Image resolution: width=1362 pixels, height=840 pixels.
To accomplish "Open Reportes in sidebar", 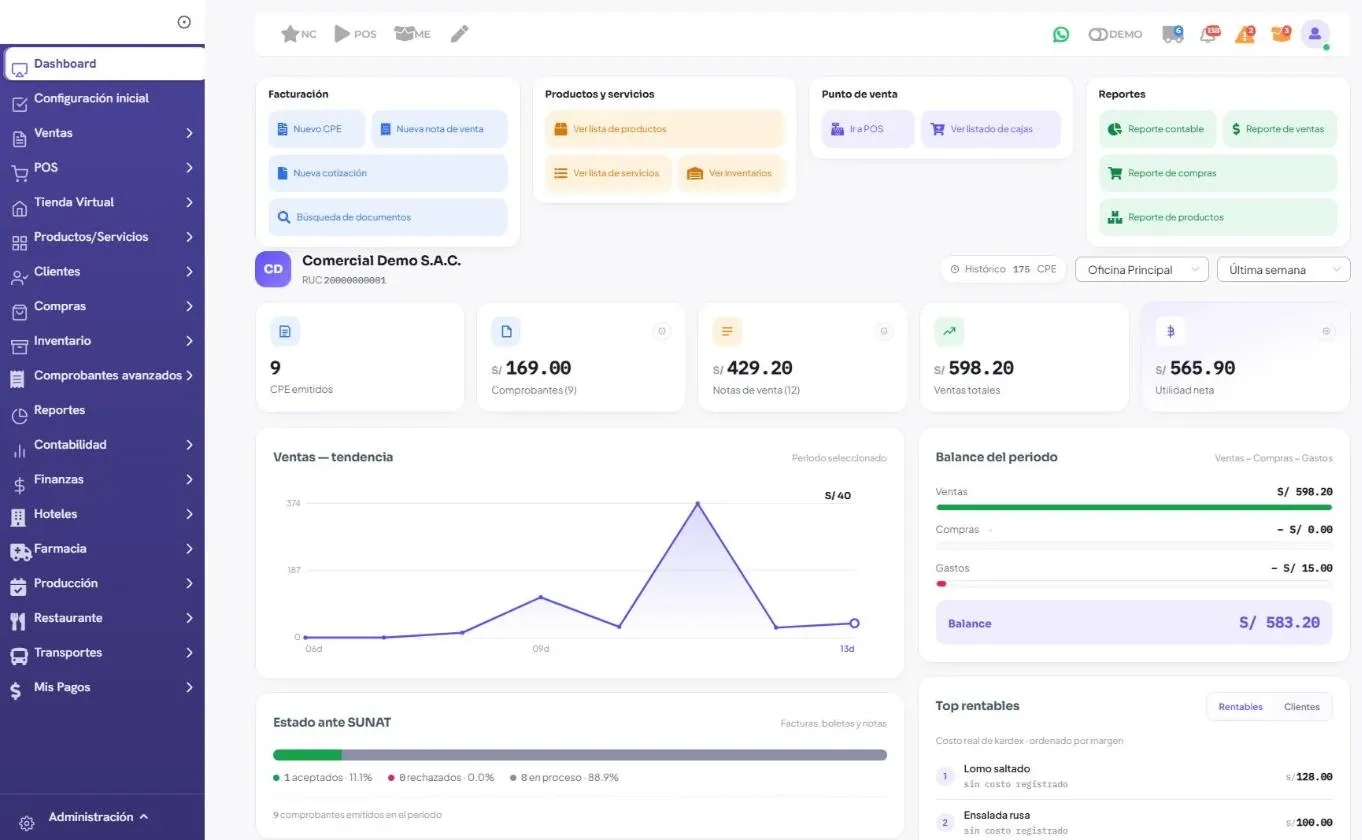I will point(102,410).
